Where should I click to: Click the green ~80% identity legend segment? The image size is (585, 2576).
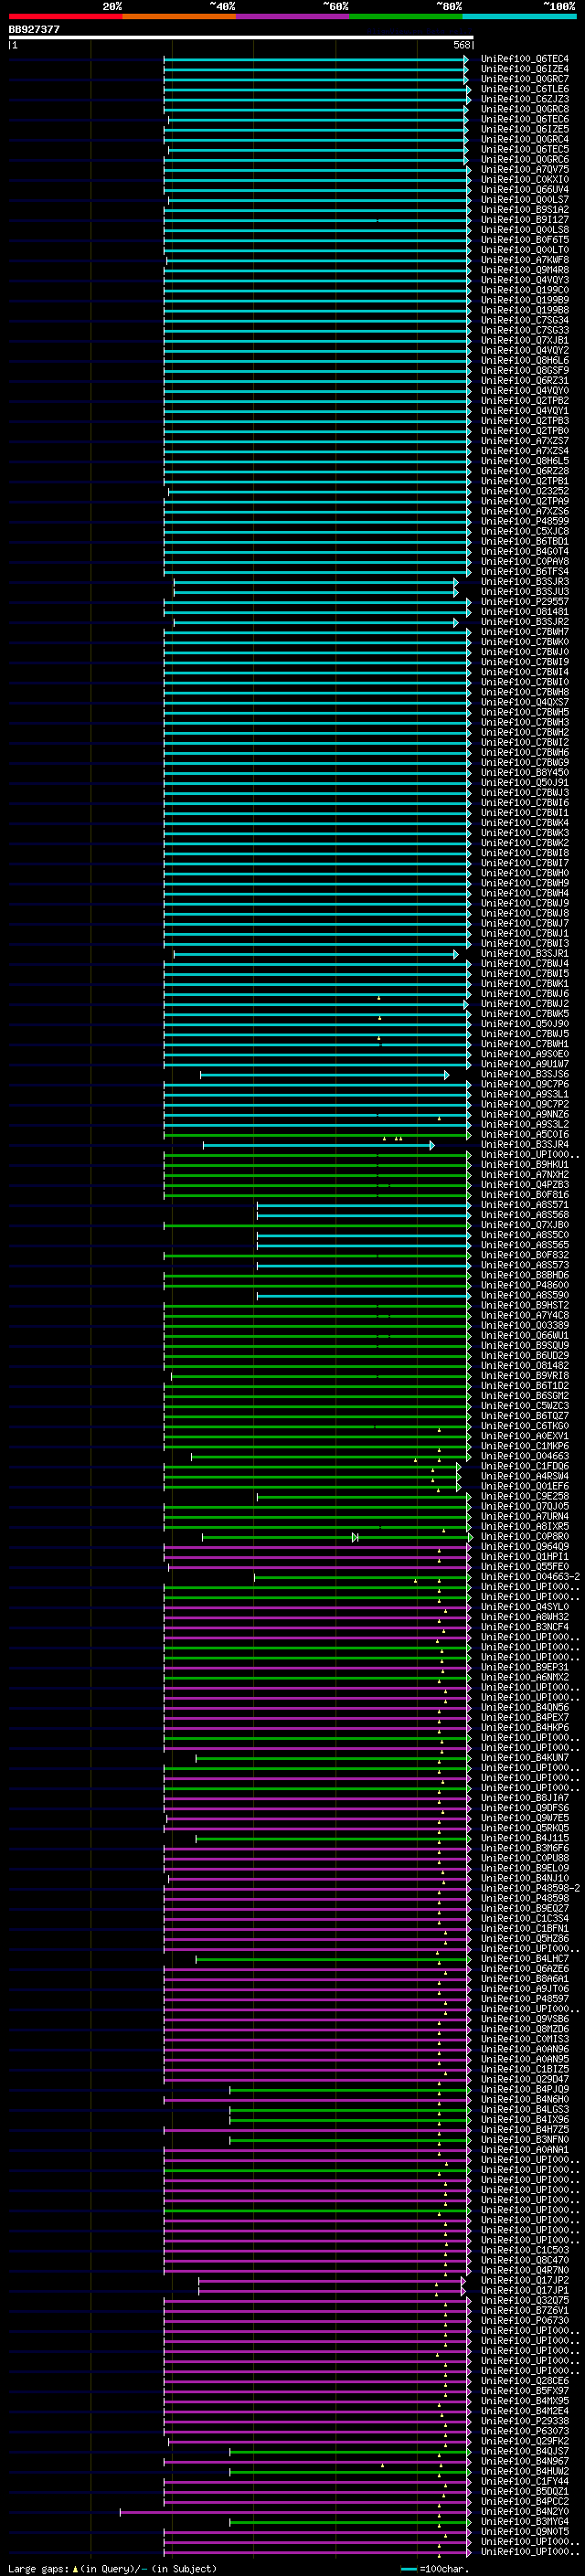406,16
